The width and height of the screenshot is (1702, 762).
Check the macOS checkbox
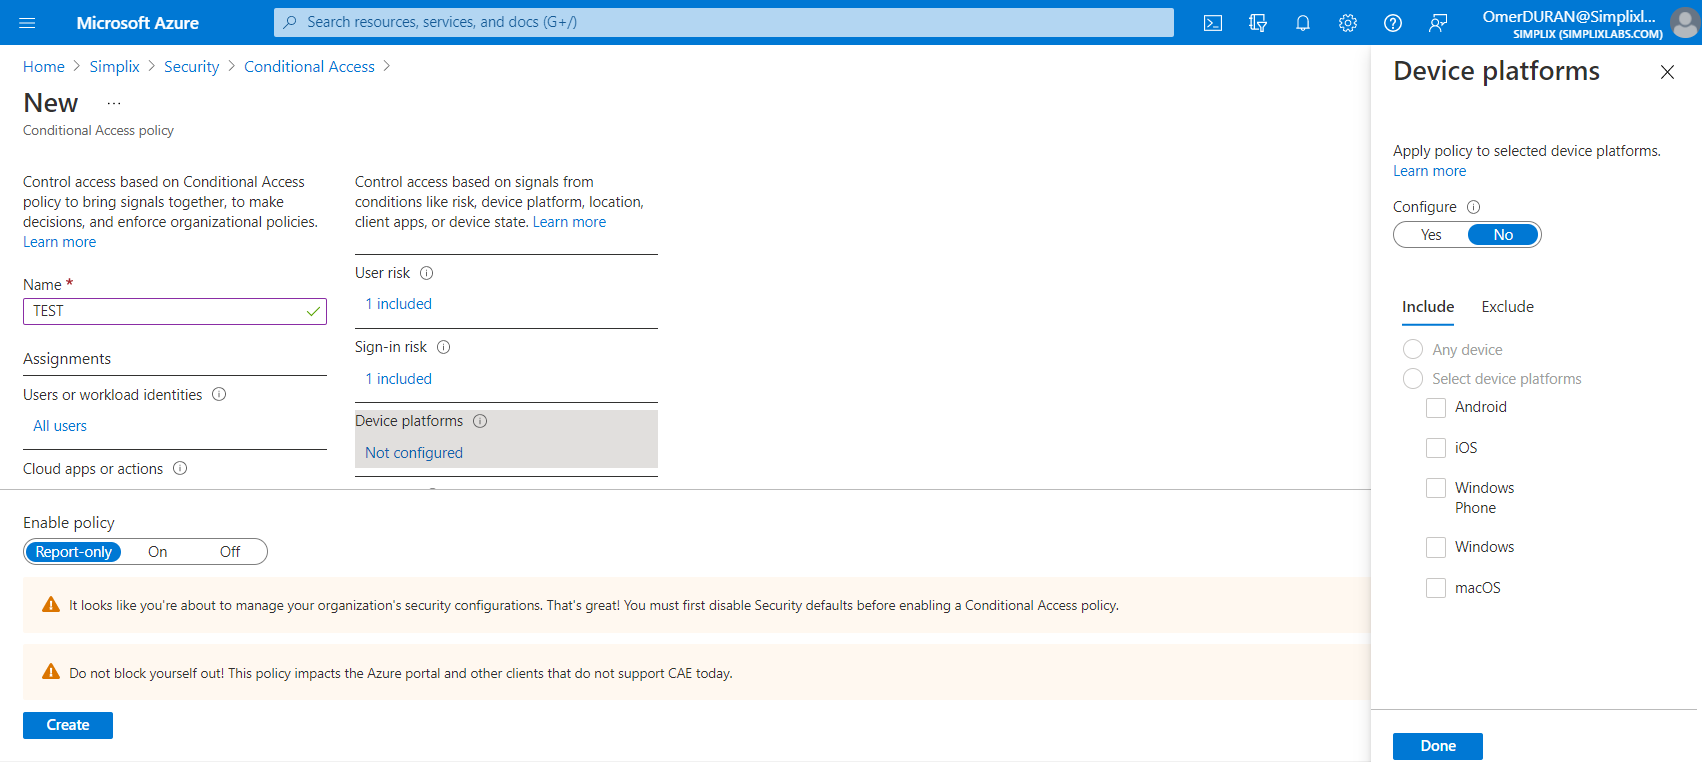pos(1436,588)
